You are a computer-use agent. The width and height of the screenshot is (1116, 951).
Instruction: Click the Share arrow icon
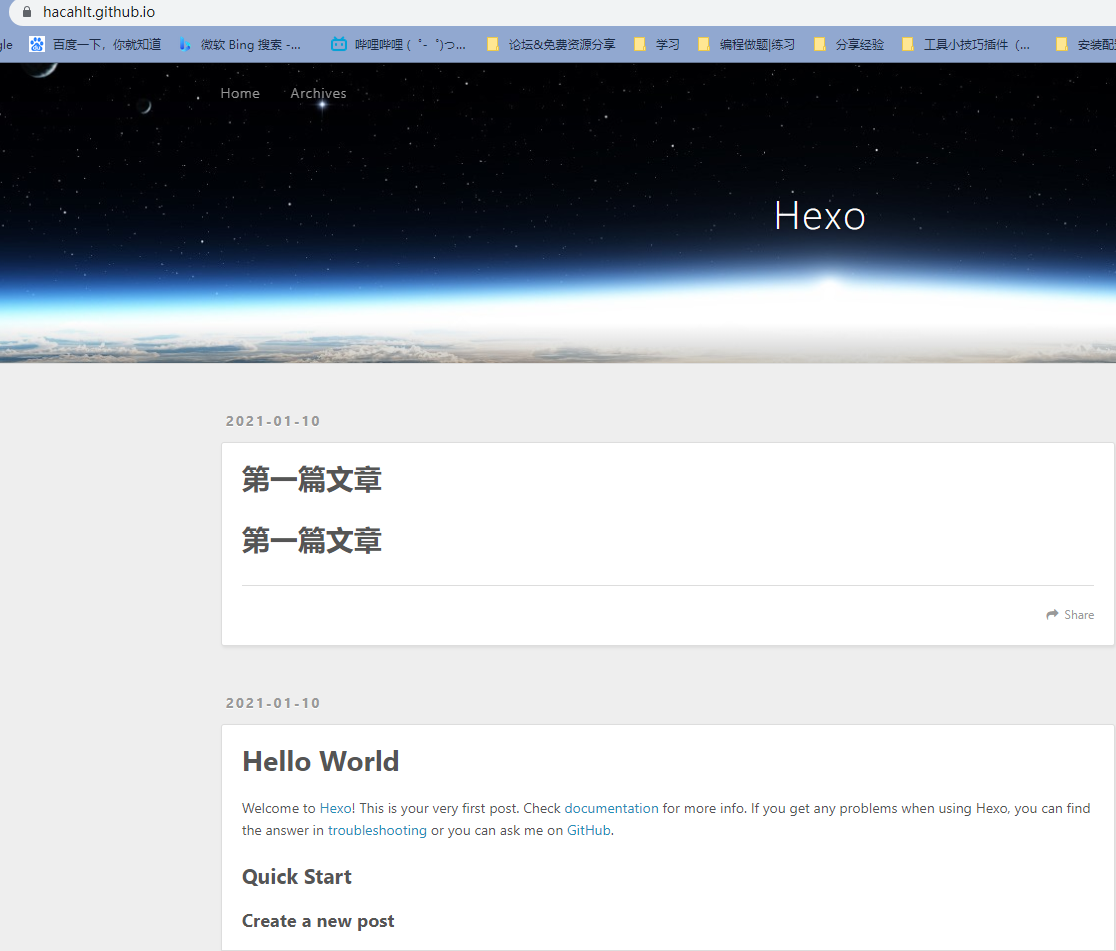click(x=1052, y=614)
